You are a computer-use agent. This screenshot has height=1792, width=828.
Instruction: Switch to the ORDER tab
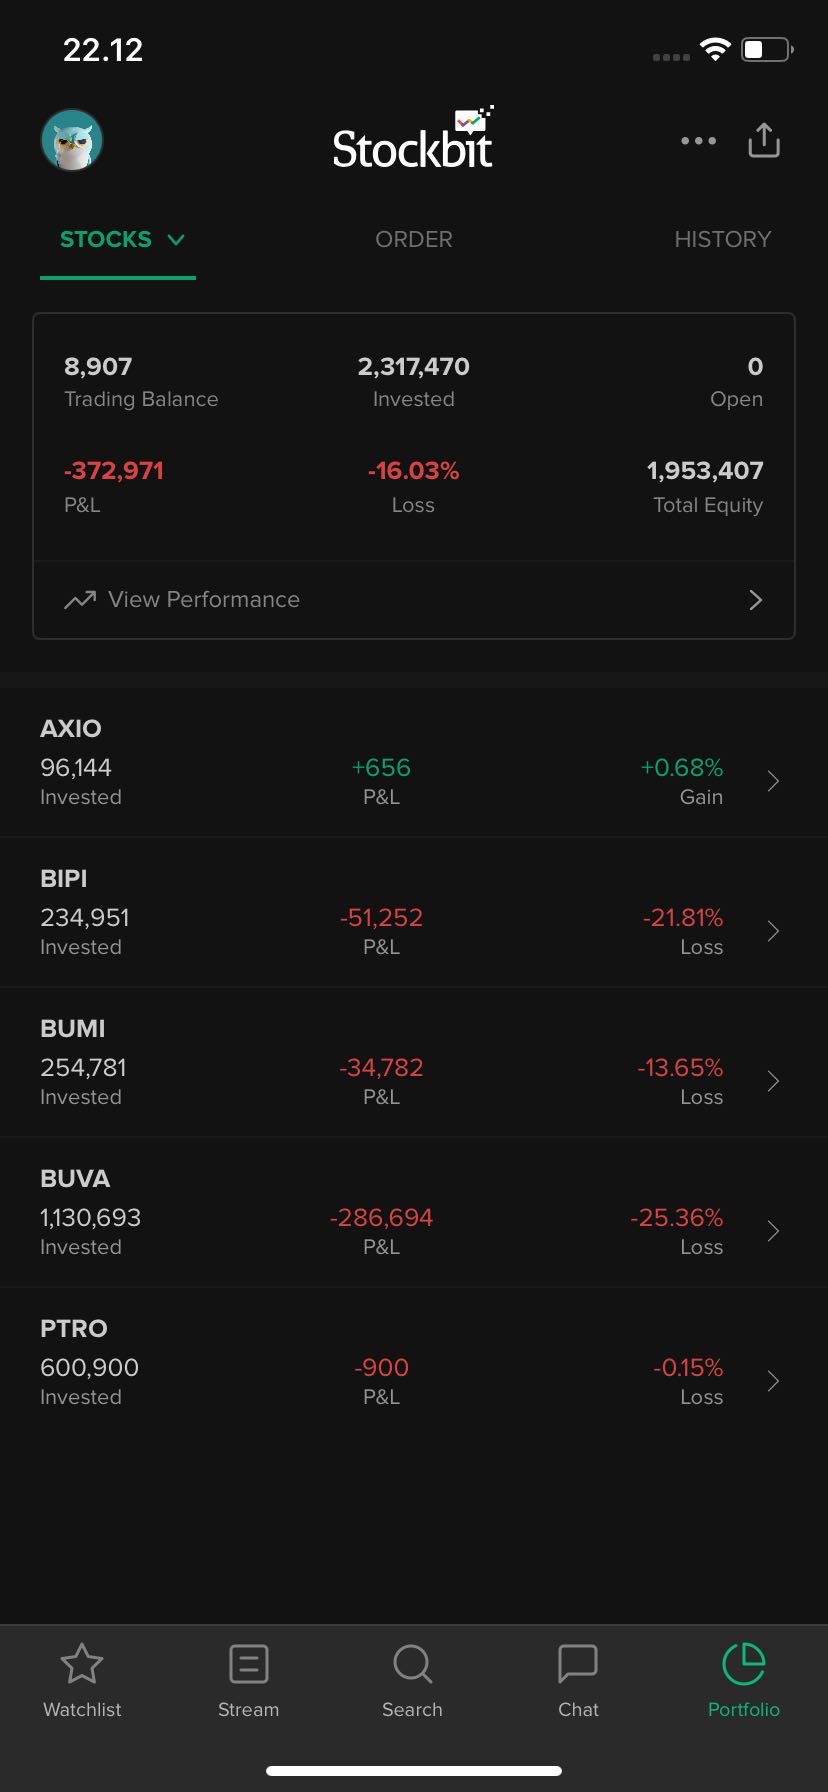click(414, 240)
